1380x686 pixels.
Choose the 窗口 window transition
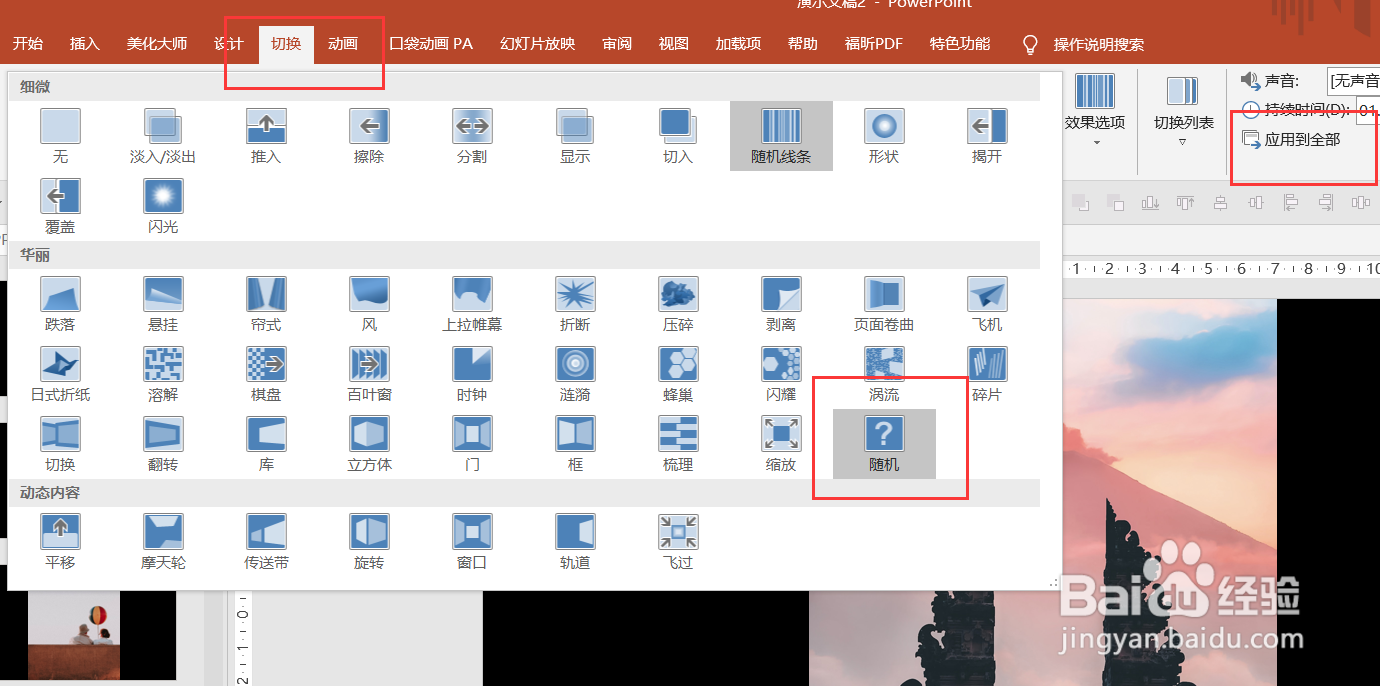(472, 542)
